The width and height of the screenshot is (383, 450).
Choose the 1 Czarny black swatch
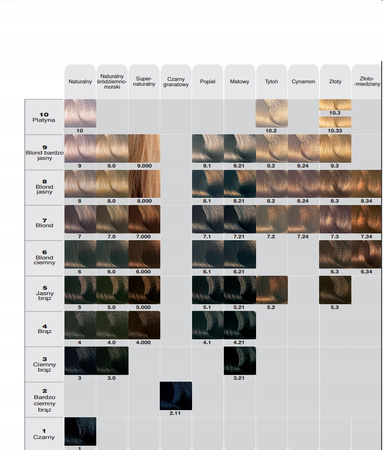coord(80,431)
